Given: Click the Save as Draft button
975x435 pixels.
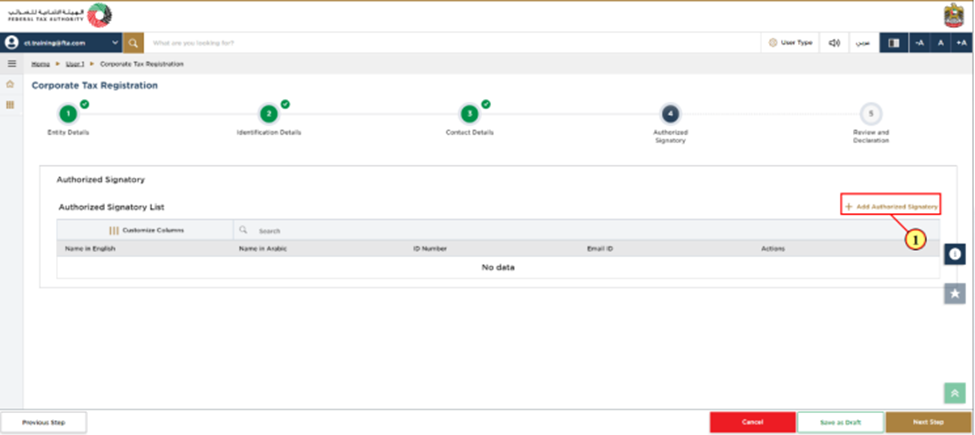Looking at the screenshot, I should coord(840,422).
